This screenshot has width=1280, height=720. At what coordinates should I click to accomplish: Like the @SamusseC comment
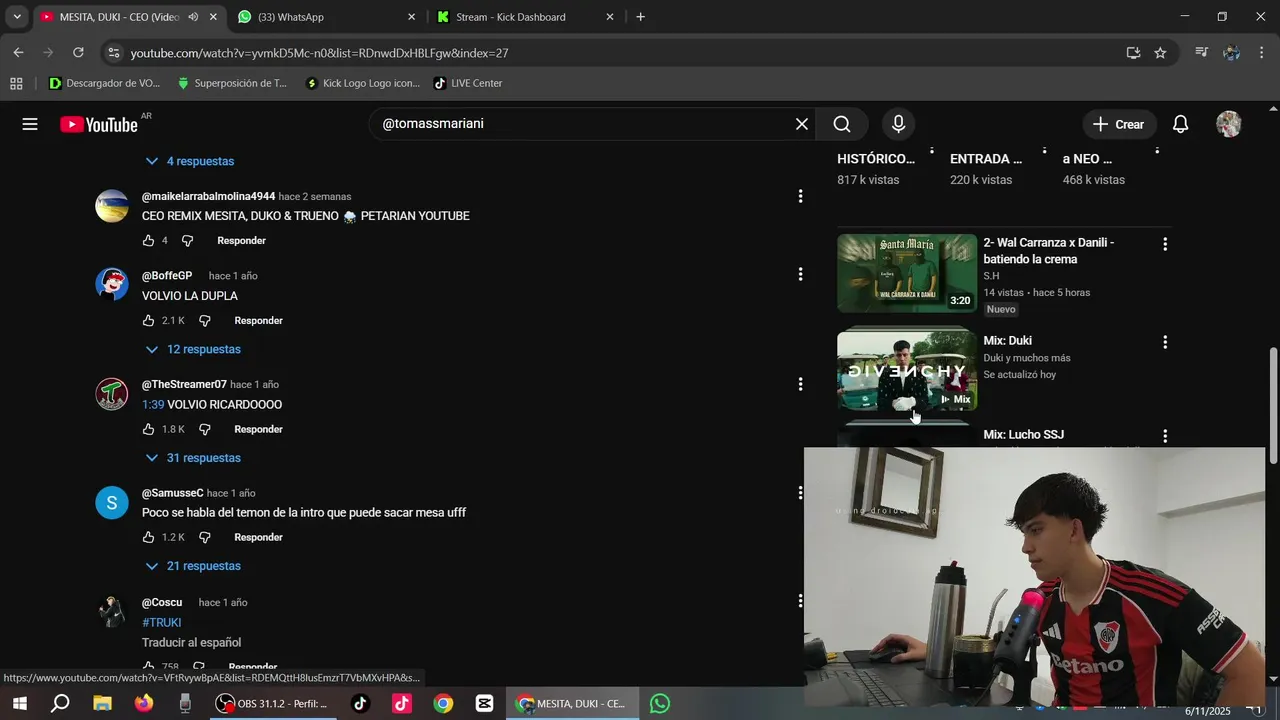(148, 537)
